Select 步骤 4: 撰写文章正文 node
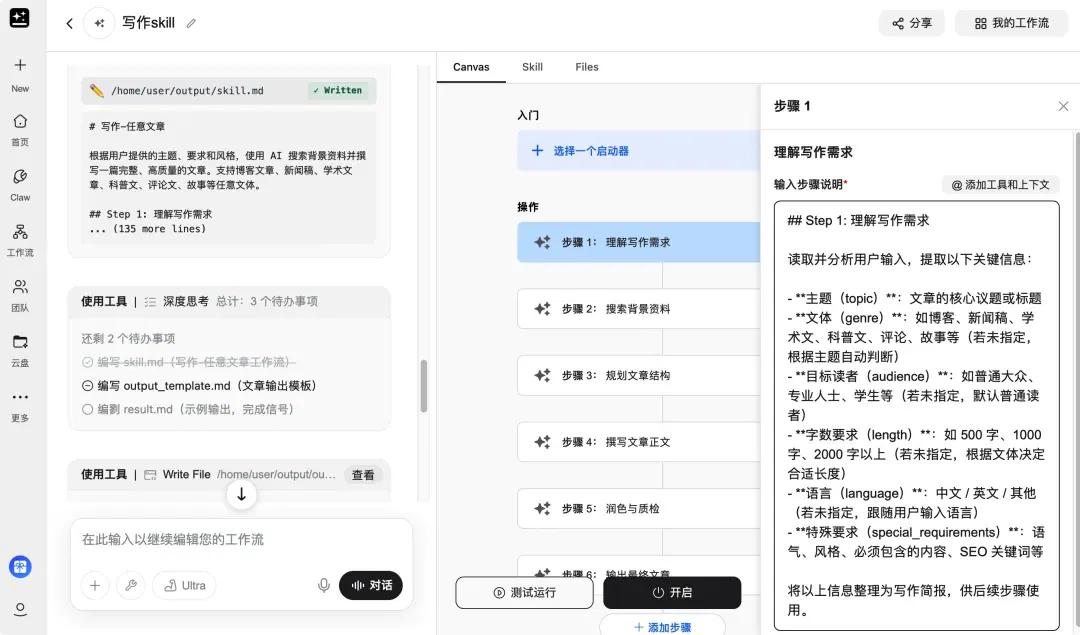Image resolution: width=1080 pixels, height=635 pixels. tap(638, 442)
